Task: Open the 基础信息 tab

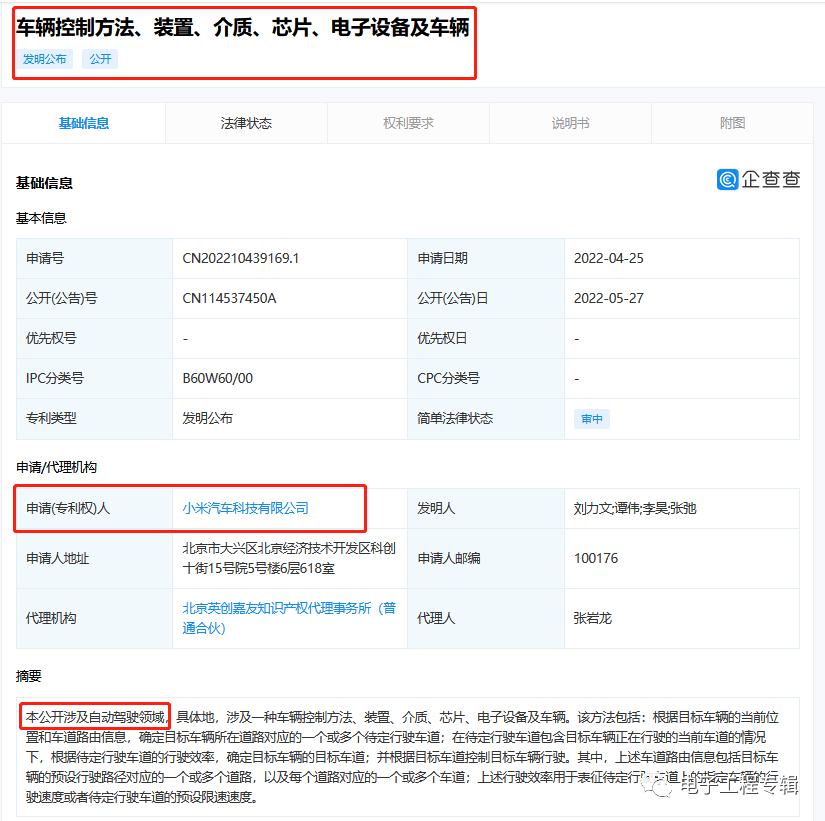Action: [x=84, y=123]
